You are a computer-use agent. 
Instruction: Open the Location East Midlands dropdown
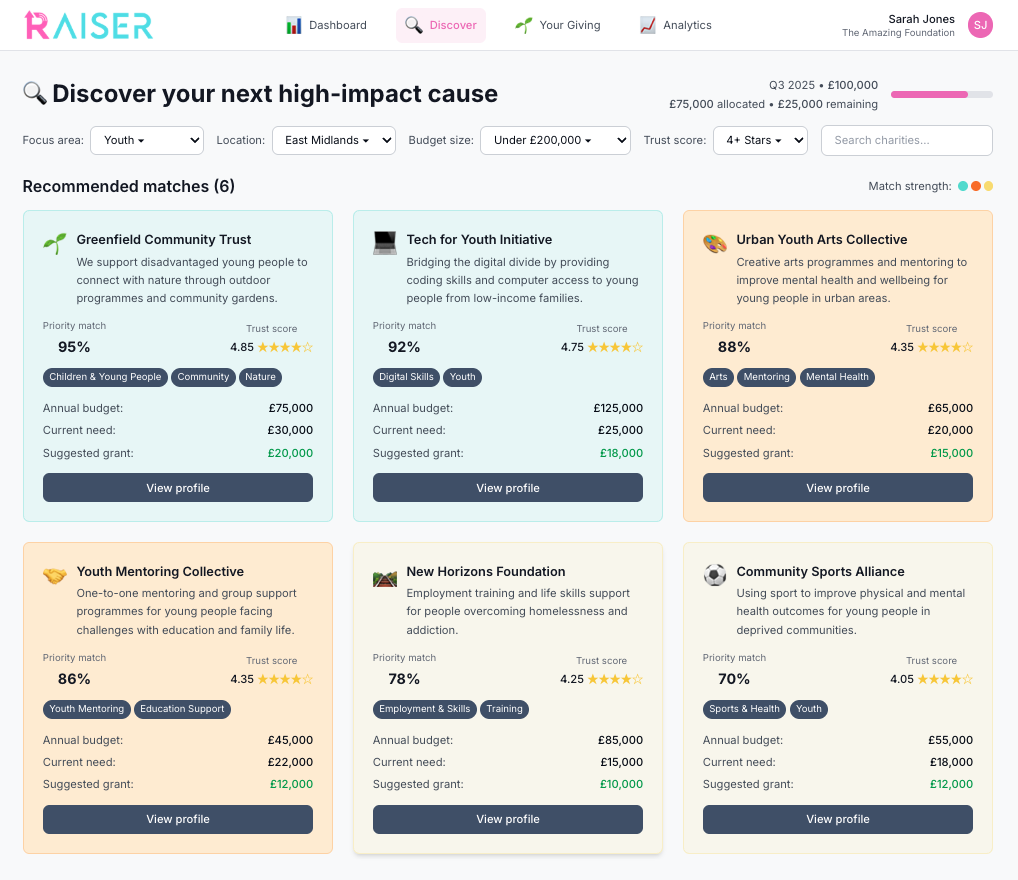click(334, 140)
